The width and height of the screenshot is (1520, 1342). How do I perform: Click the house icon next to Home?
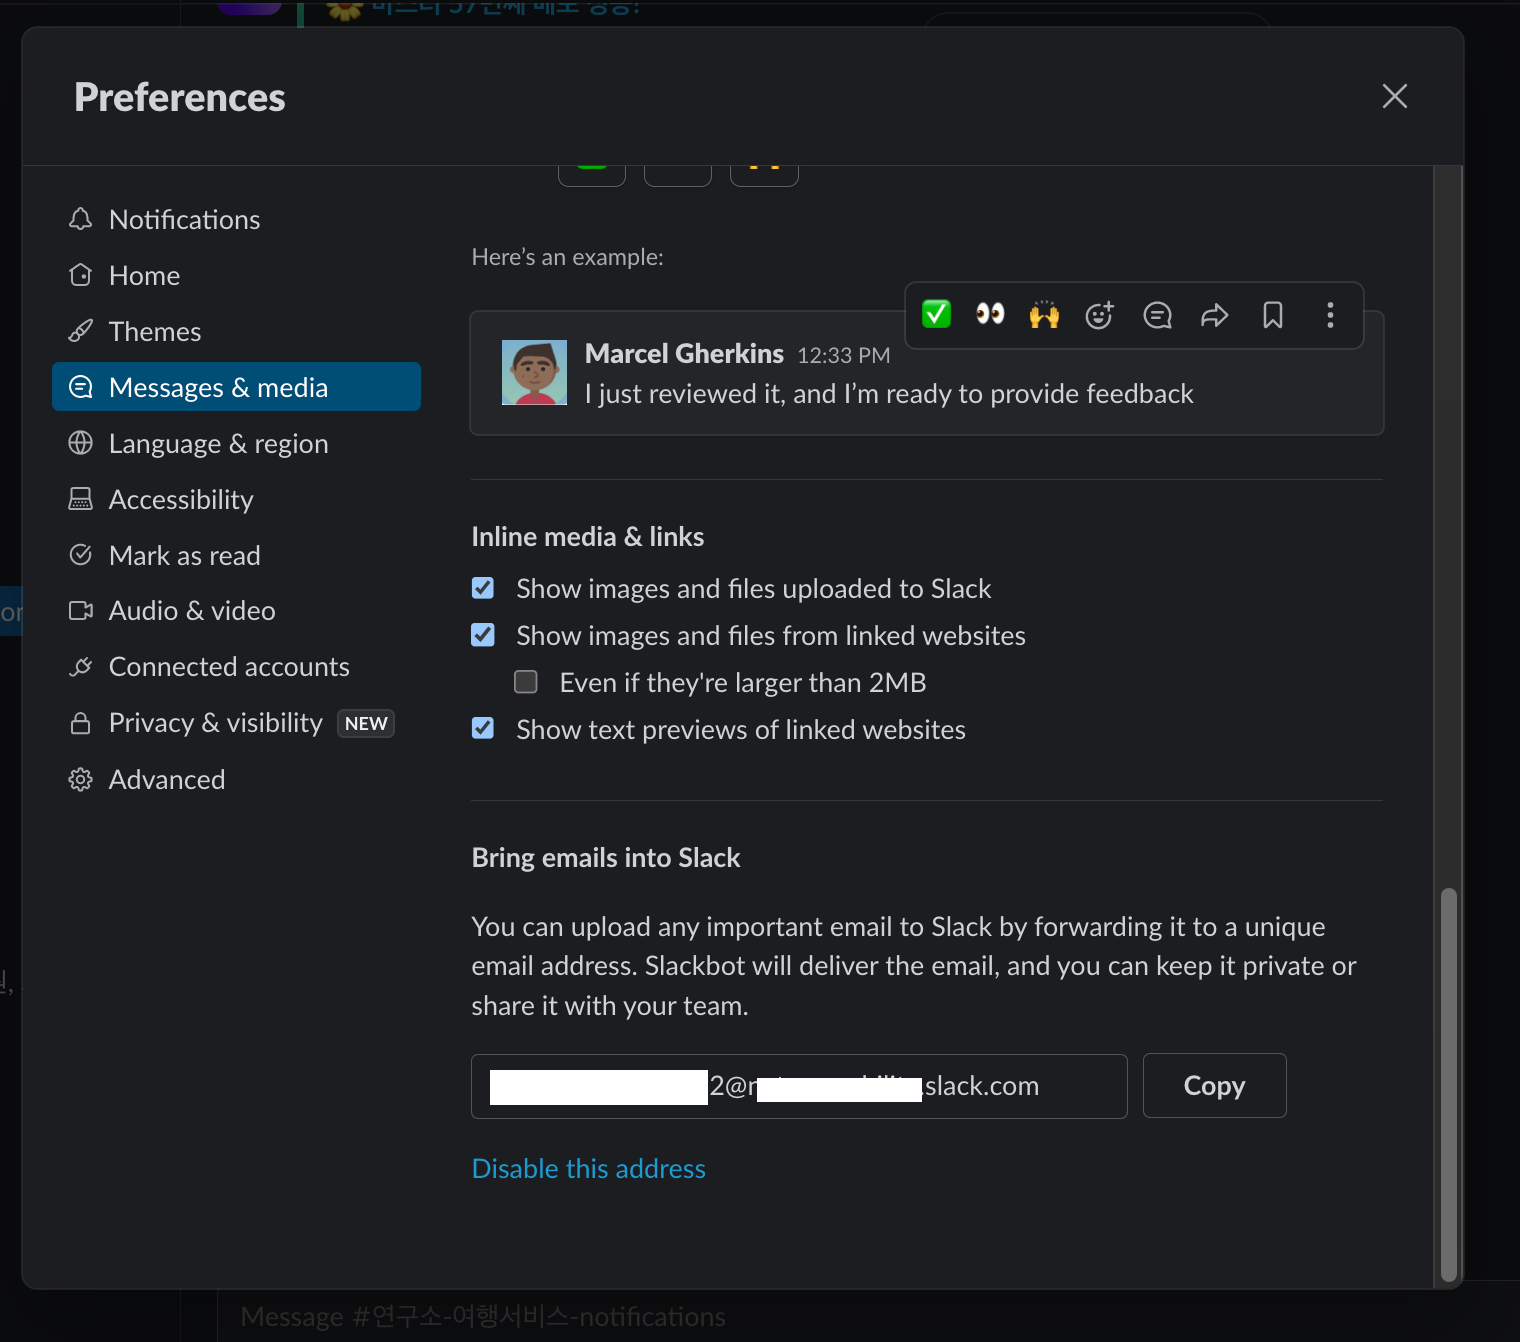tap(81, 275)
